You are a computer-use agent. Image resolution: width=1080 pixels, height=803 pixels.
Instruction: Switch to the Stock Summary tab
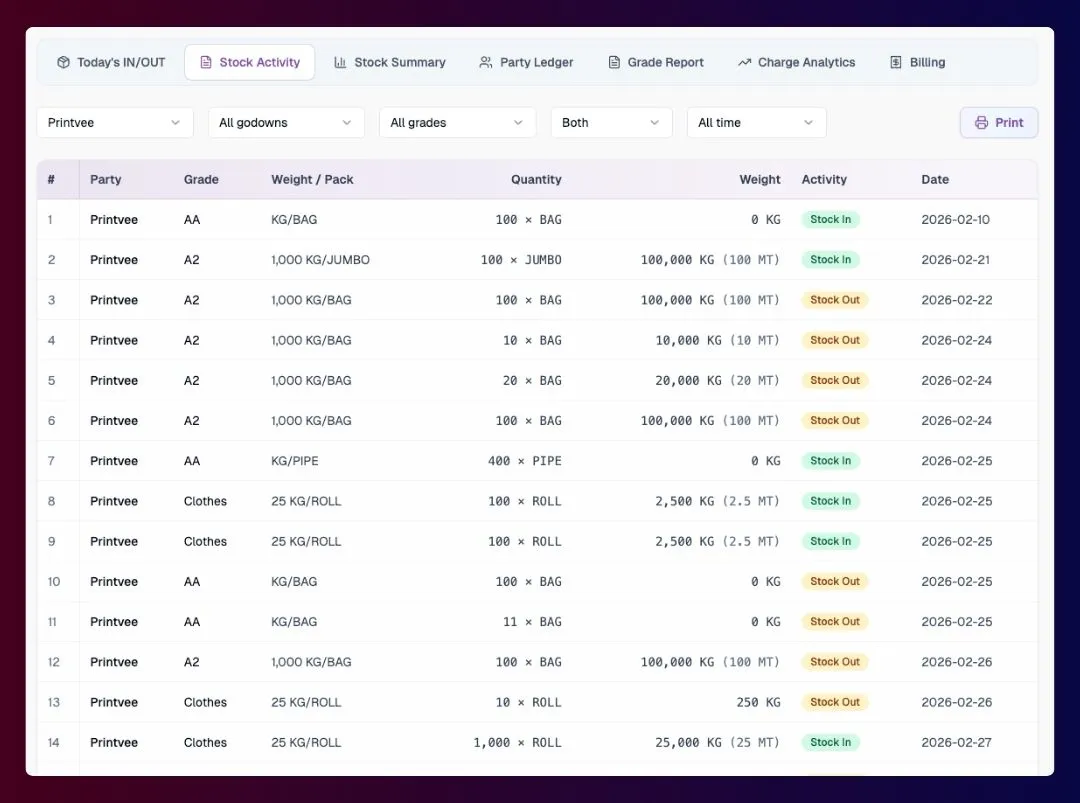point(390,62)
